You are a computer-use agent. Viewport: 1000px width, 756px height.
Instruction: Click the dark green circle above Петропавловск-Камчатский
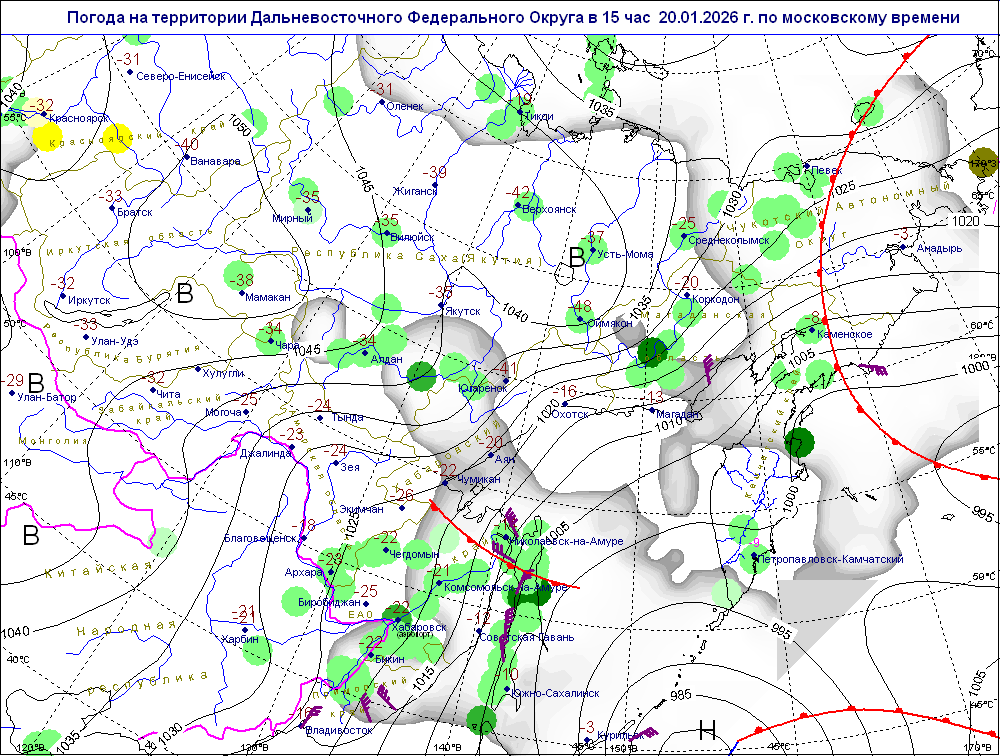point(800,441)
